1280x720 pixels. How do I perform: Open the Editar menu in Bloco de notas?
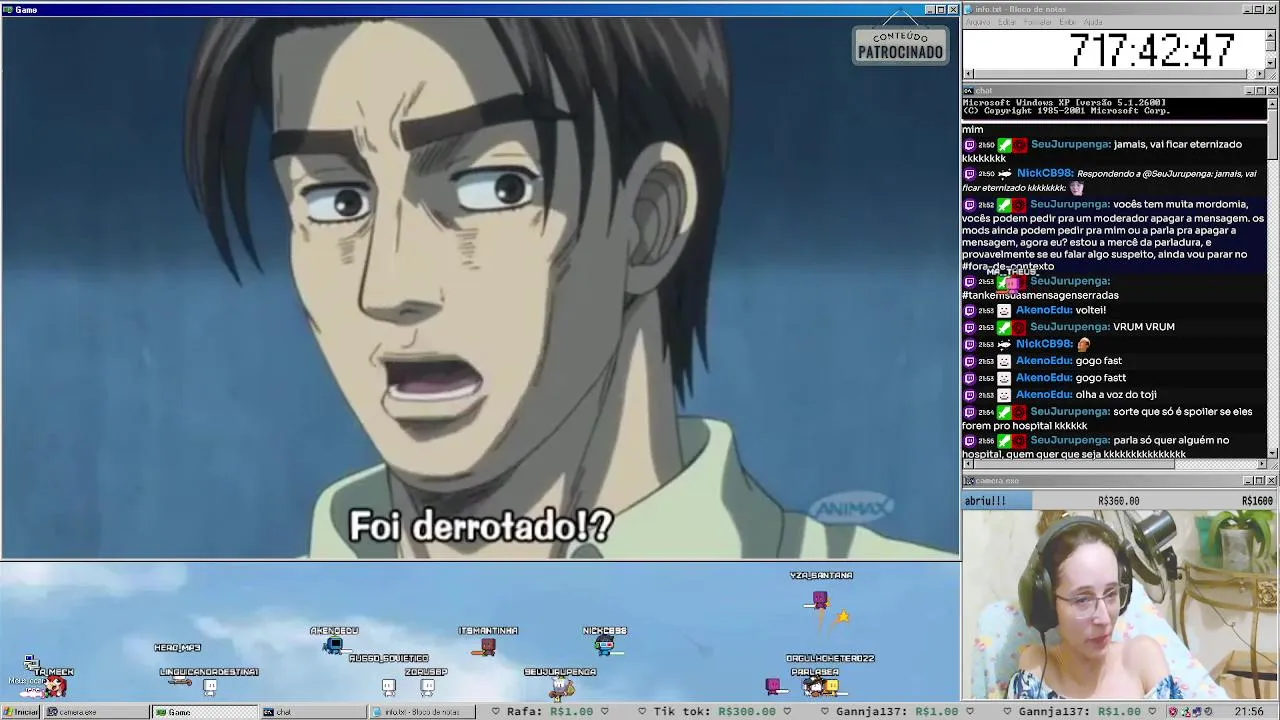click(1007, 22)
